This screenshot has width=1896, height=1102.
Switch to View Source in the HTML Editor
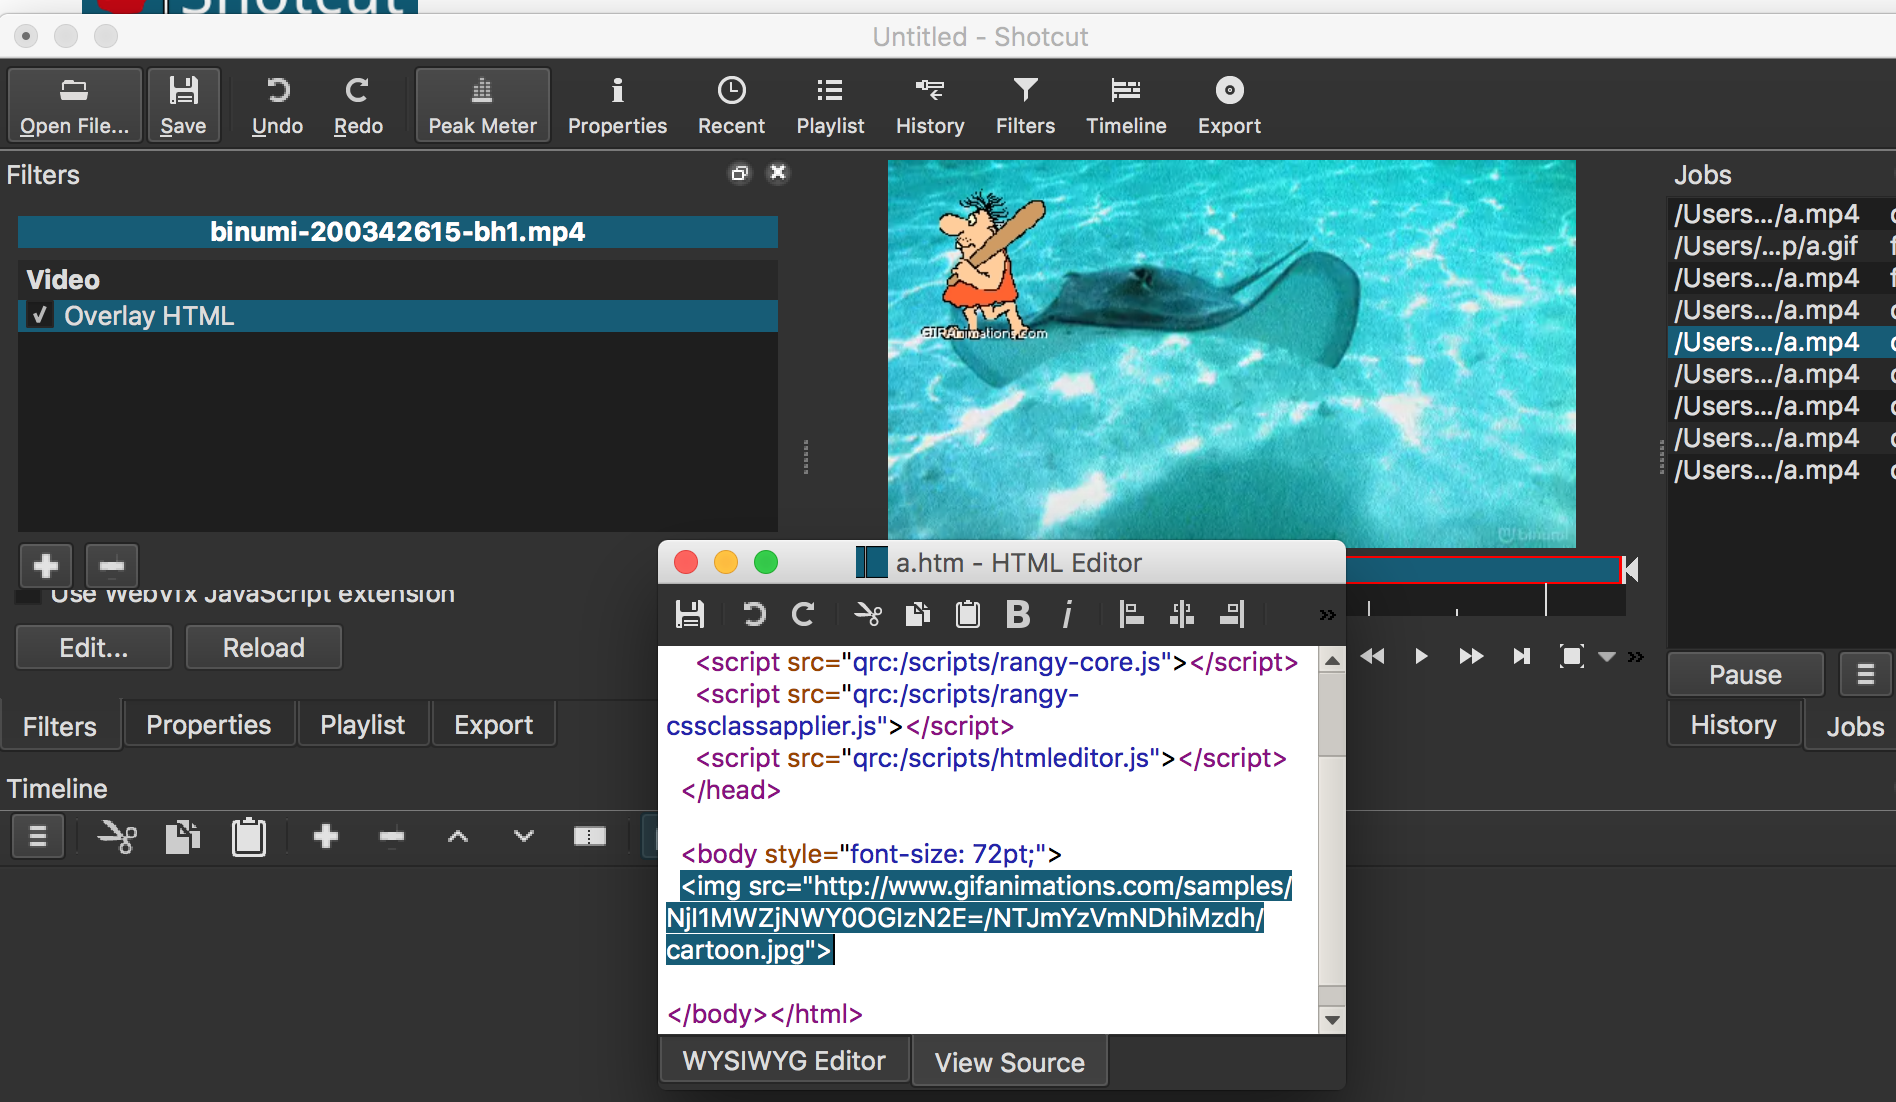1009,1061
